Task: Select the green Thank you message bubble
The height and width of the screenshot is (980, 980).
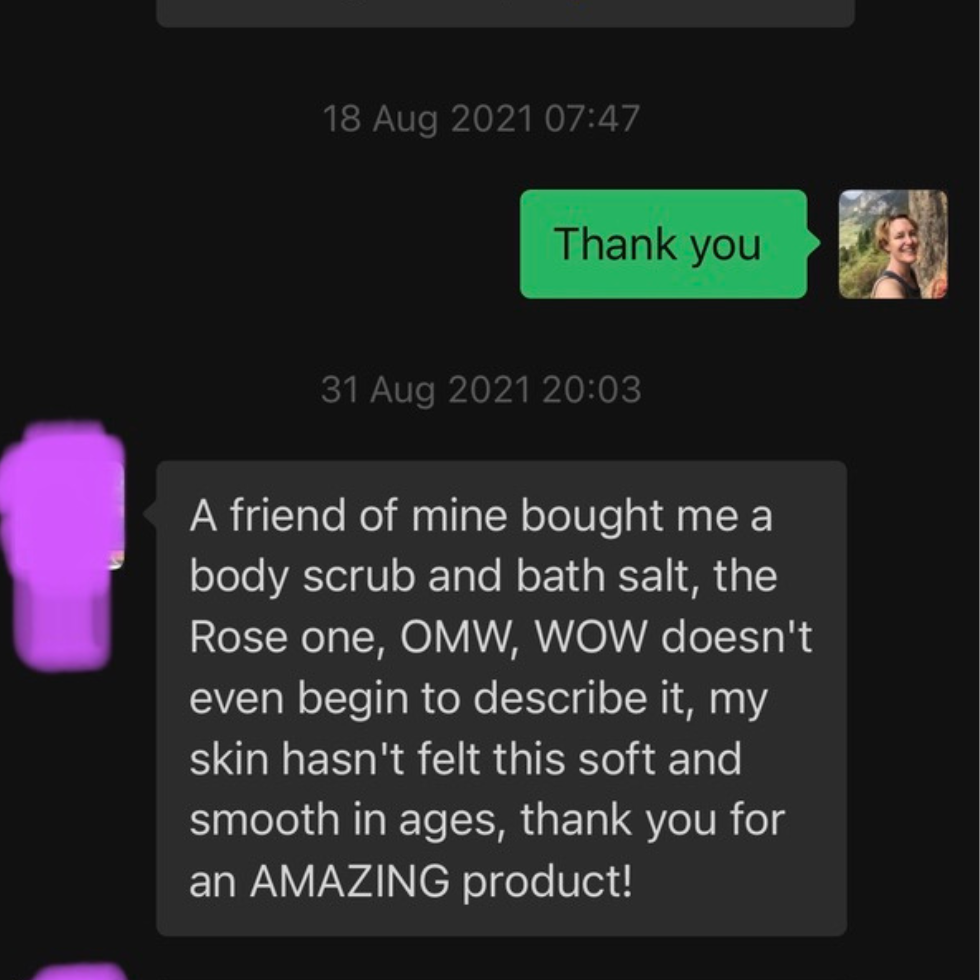Action: pyautogui.click(x=664, y=244)
